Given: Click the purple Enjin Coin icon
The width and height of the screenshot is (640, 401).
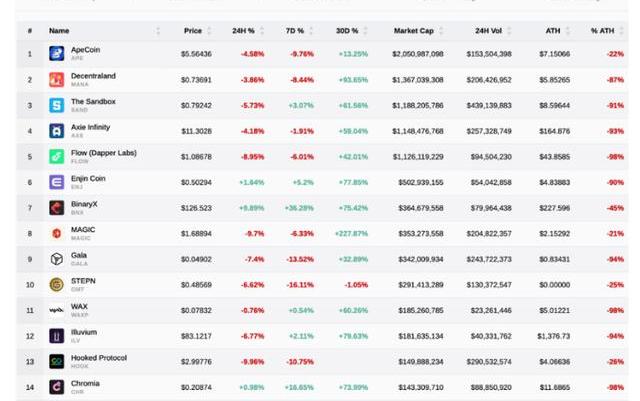Looking at the screenshot, I should 57,183.
